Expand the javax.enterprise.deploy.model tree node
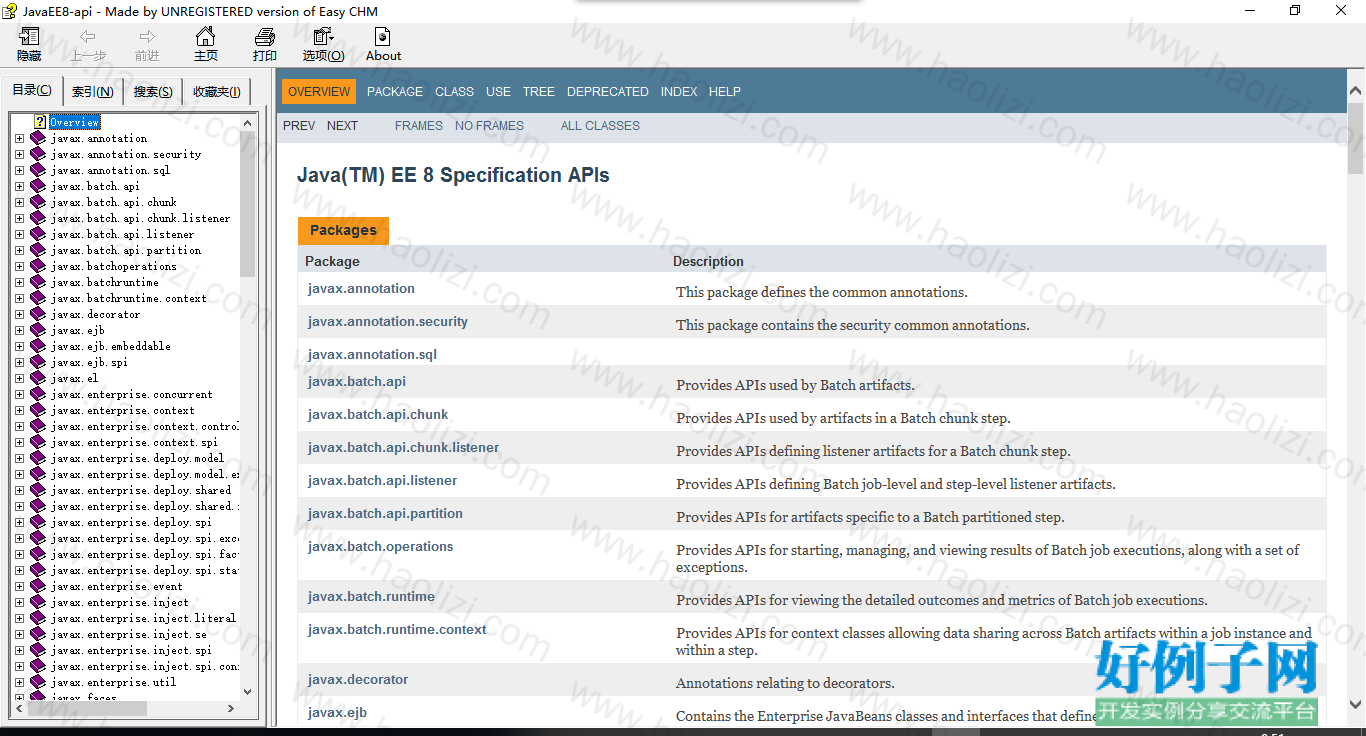The image size is (1366, 736). 19,458
